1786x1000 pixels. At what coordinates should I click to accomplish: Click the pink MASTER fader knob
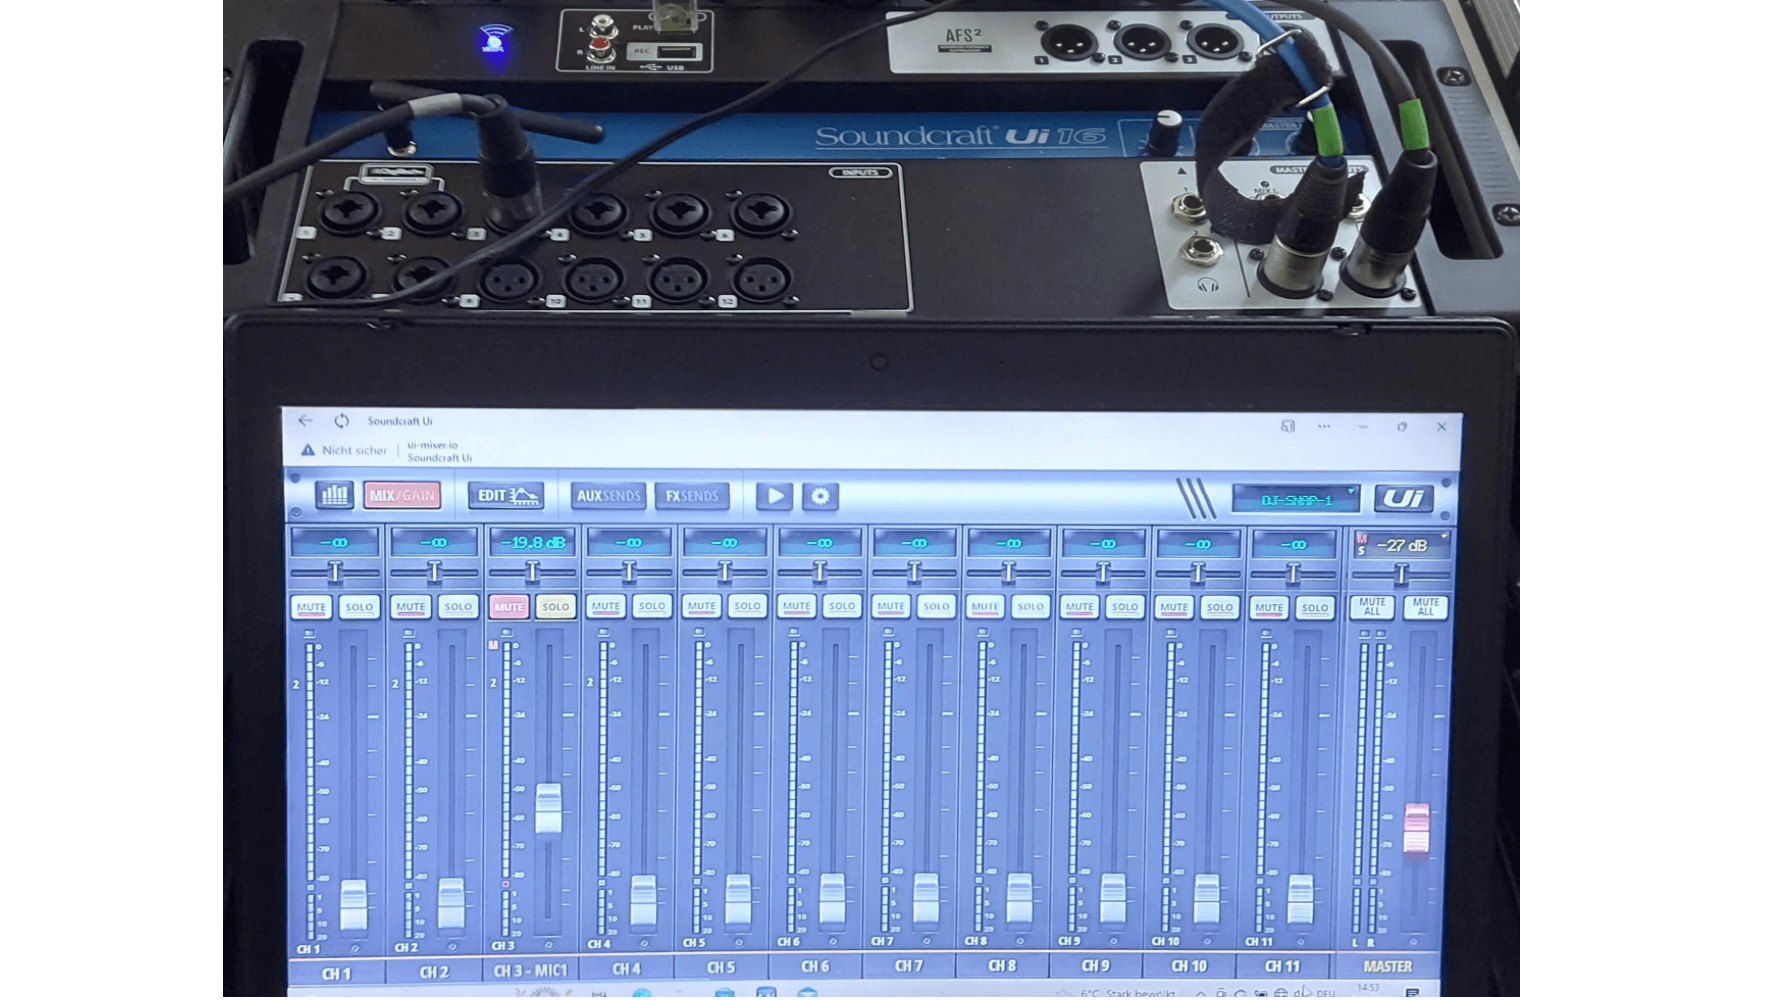[1416, 829]
